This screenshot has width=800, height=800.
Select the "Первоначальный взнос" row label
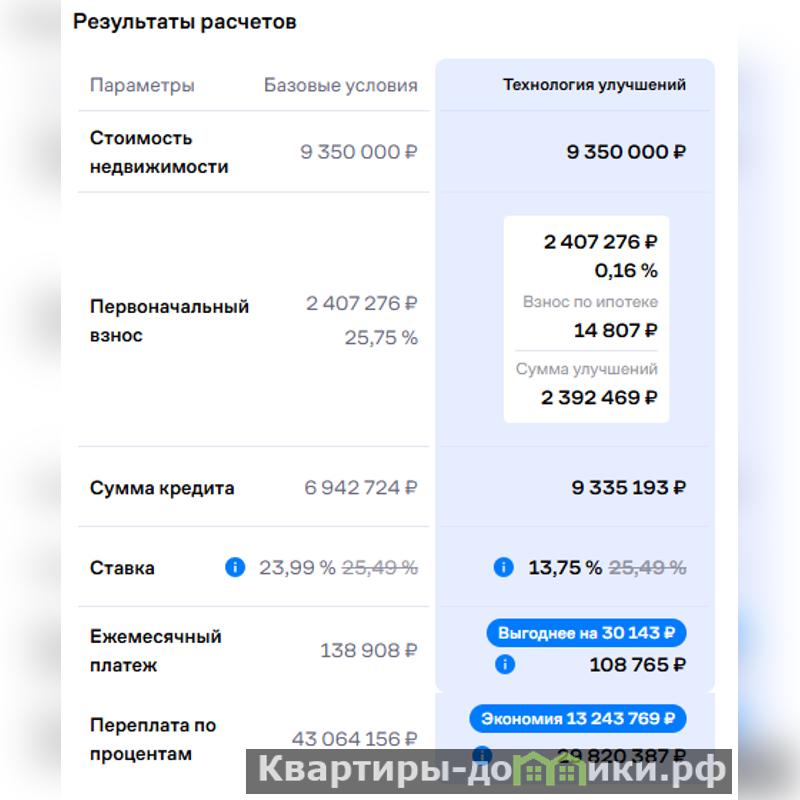[169, 321]
